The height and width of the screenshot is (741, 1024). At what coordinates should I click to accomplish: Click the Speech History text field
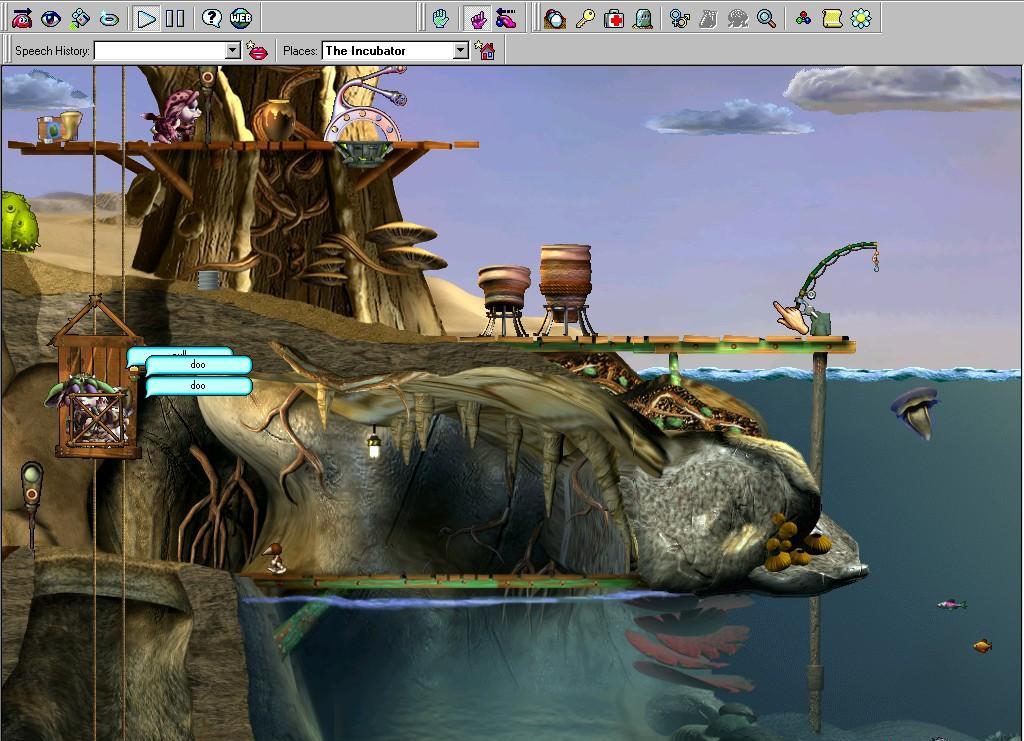[x=158, y=50]
